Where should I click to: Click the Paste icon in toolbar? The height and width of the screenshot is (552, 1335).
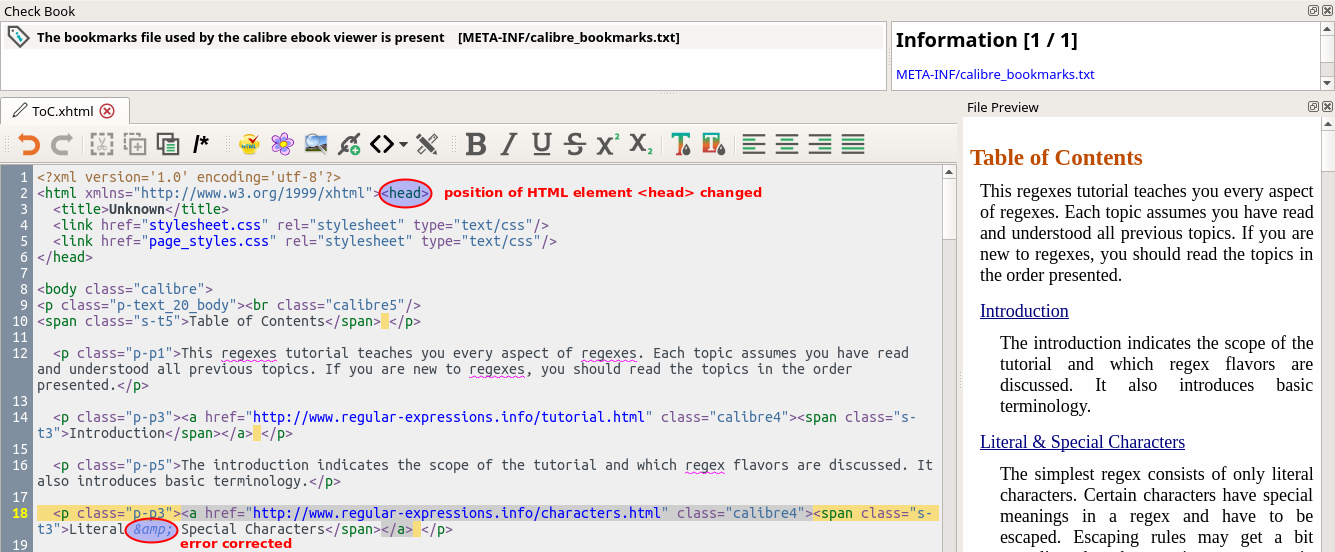167,144
